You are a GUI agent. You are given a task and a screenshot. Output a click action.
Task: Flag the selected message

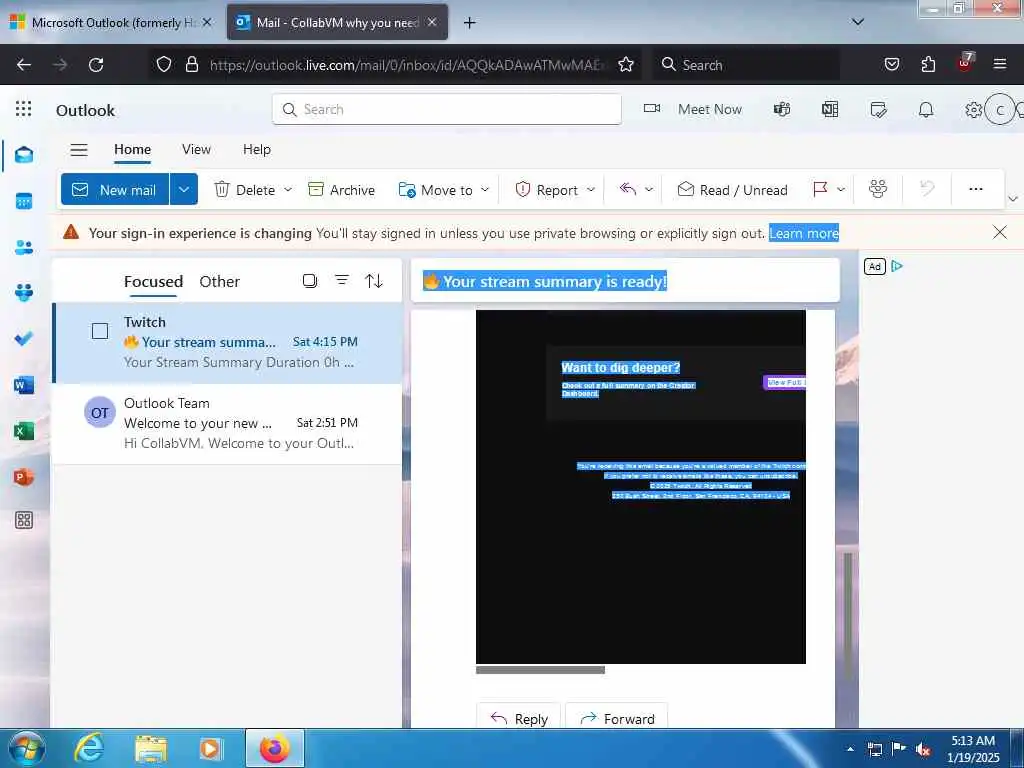click(x=820, y=189)
